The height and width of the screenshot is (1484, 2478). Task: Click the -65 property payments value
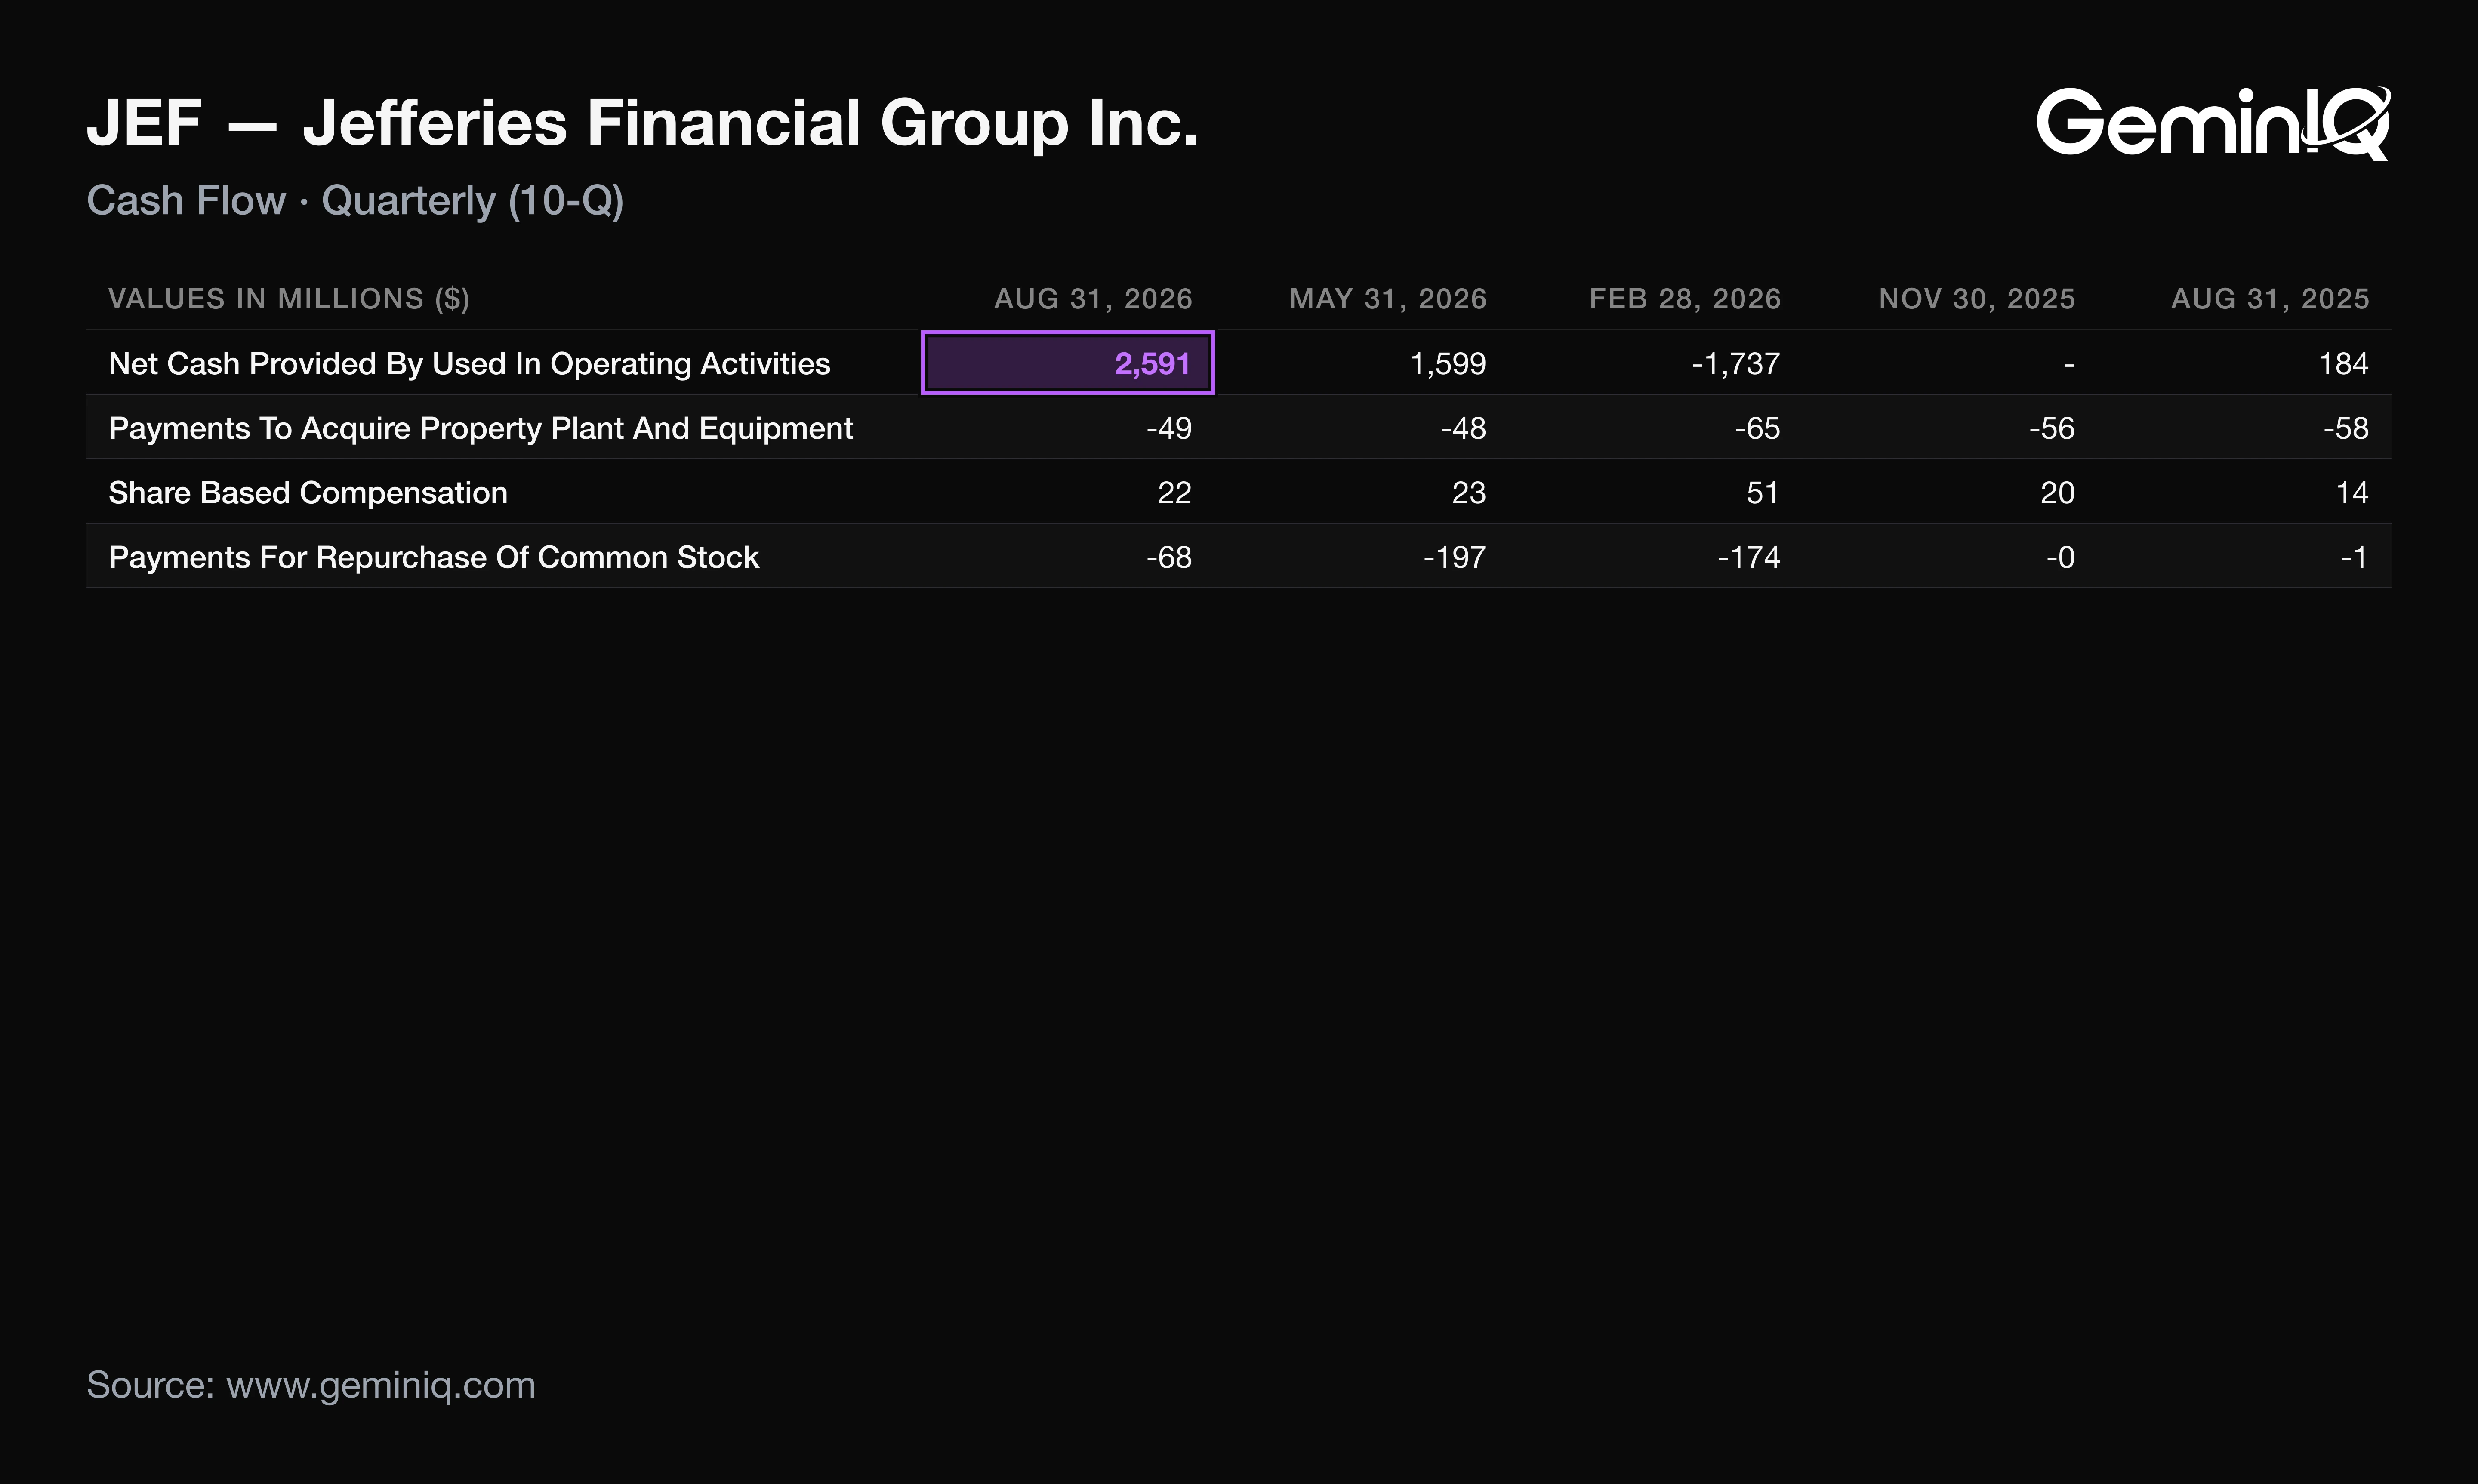1757,428
